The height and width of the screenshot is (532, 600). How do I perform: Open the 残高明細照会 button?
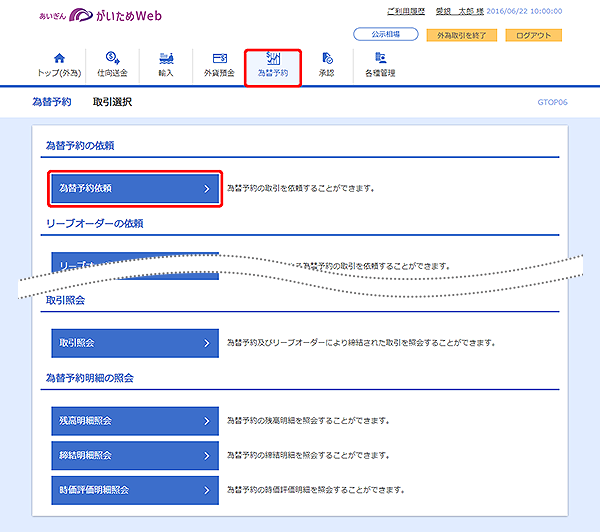pyautogui.click(x=135, y=421)
